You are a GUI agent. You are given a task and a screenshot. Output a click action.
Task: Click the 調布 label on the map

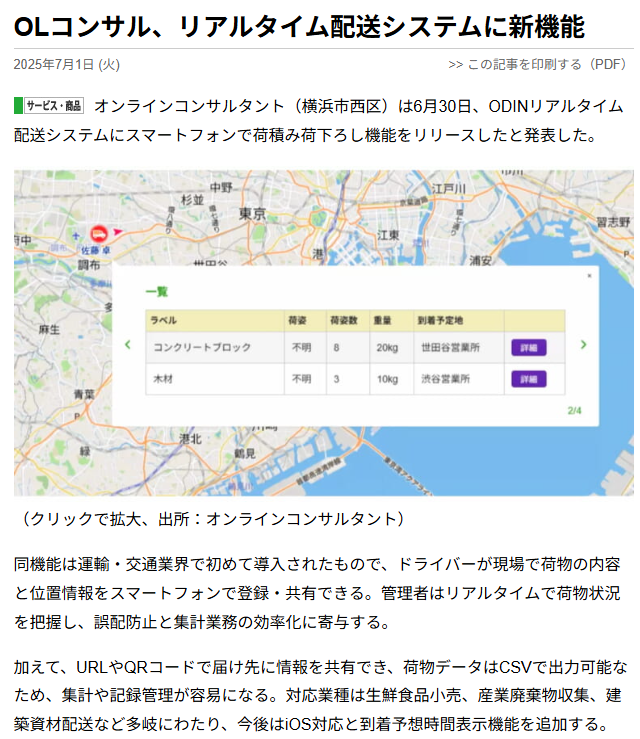pos(89,265)
